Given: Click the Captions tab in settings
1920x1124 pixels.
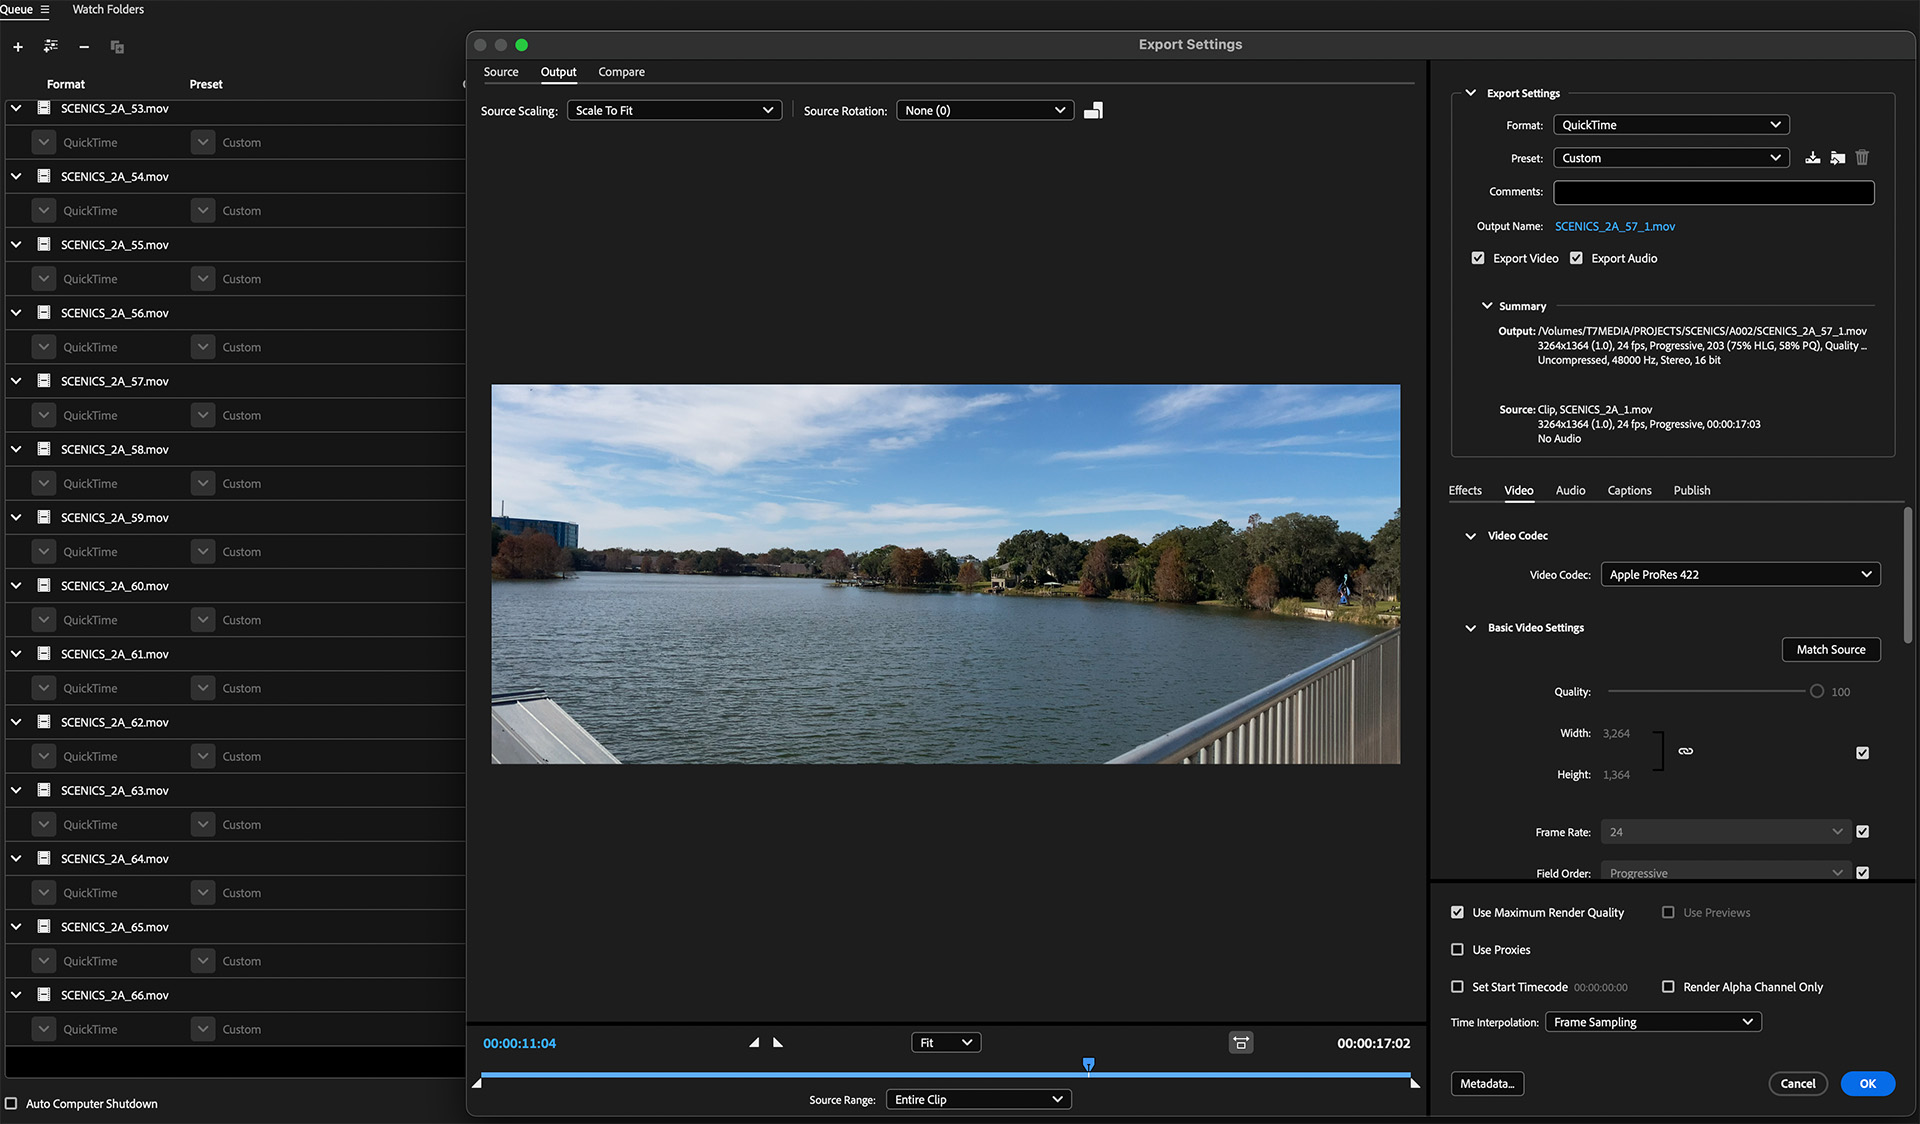Looking at the screenshot, I should click(x=1630, y=490).
